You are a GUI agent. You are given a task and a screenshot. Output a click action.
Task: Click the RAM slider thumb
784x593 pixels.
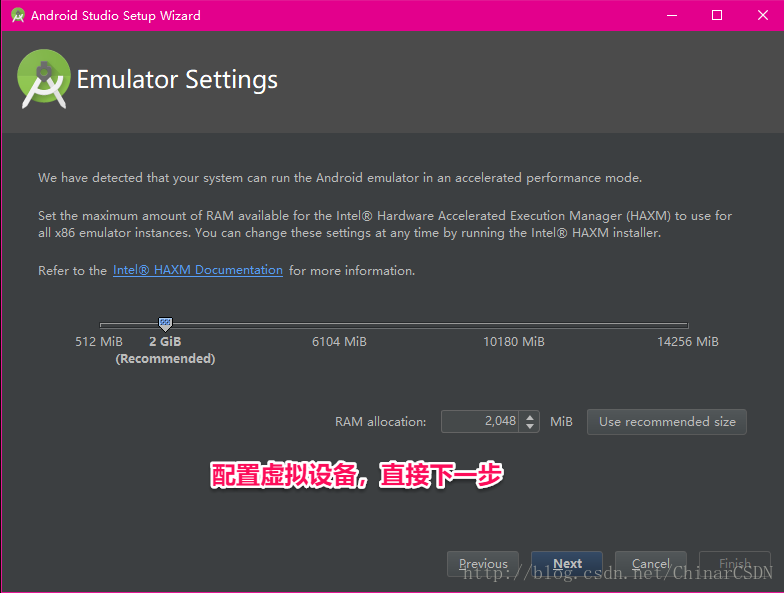[165, 324]
